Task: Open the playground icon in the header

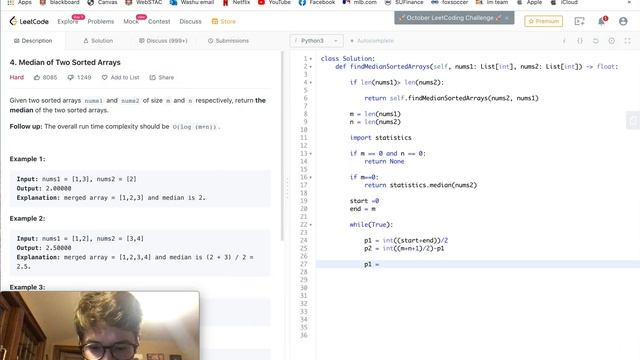Action: (x=579, y=21)
